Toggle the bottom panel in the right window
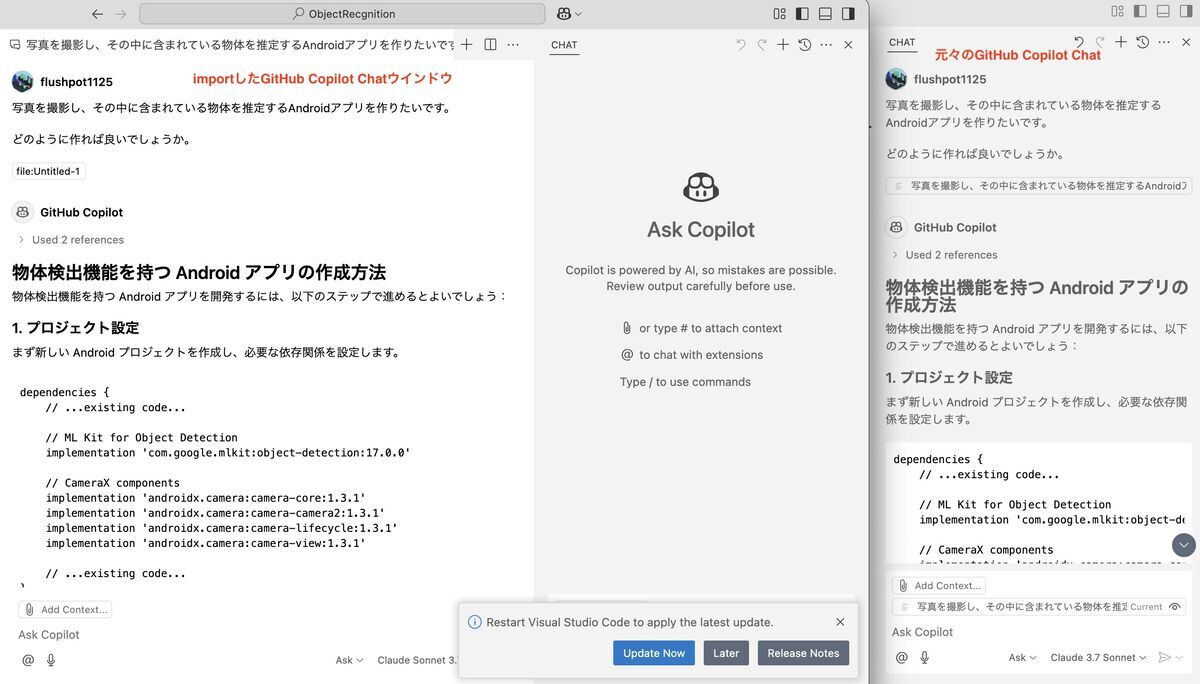The image size is (1200, 684). pos(1162,11)
